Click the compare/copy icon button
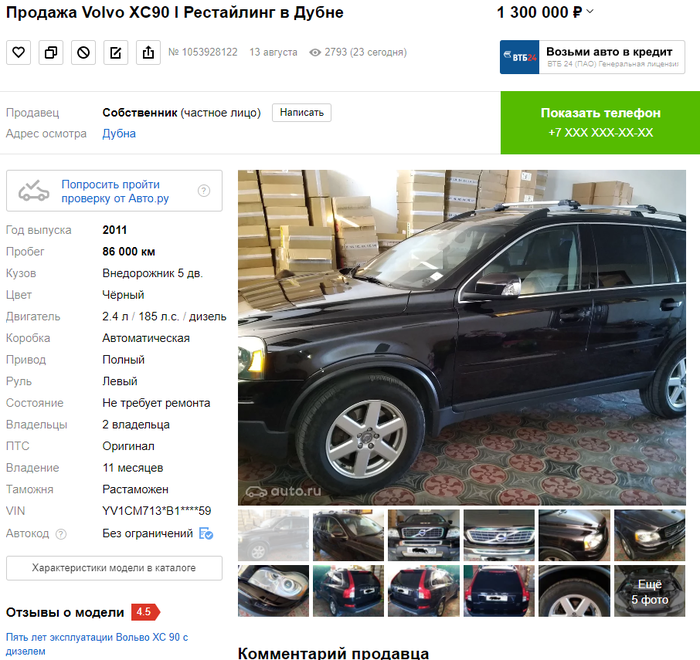This screenshot has height=660, width=700. [51, 53]
